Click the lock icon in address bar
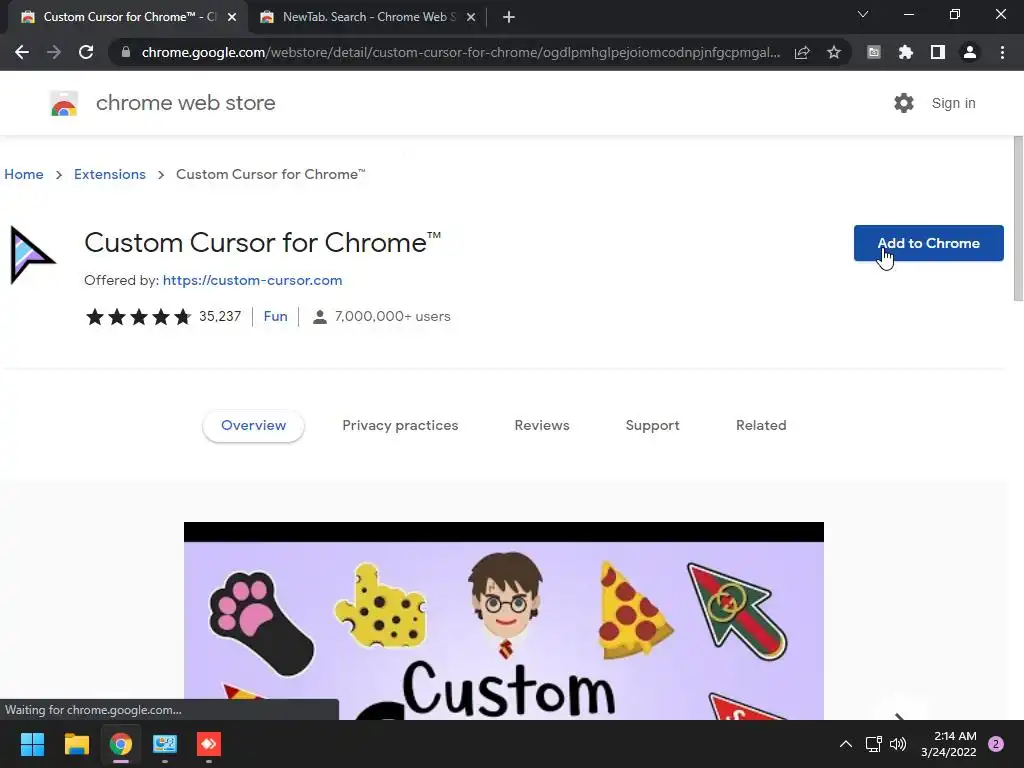This screenshot has height=768, width=1024. click(126, 52)
